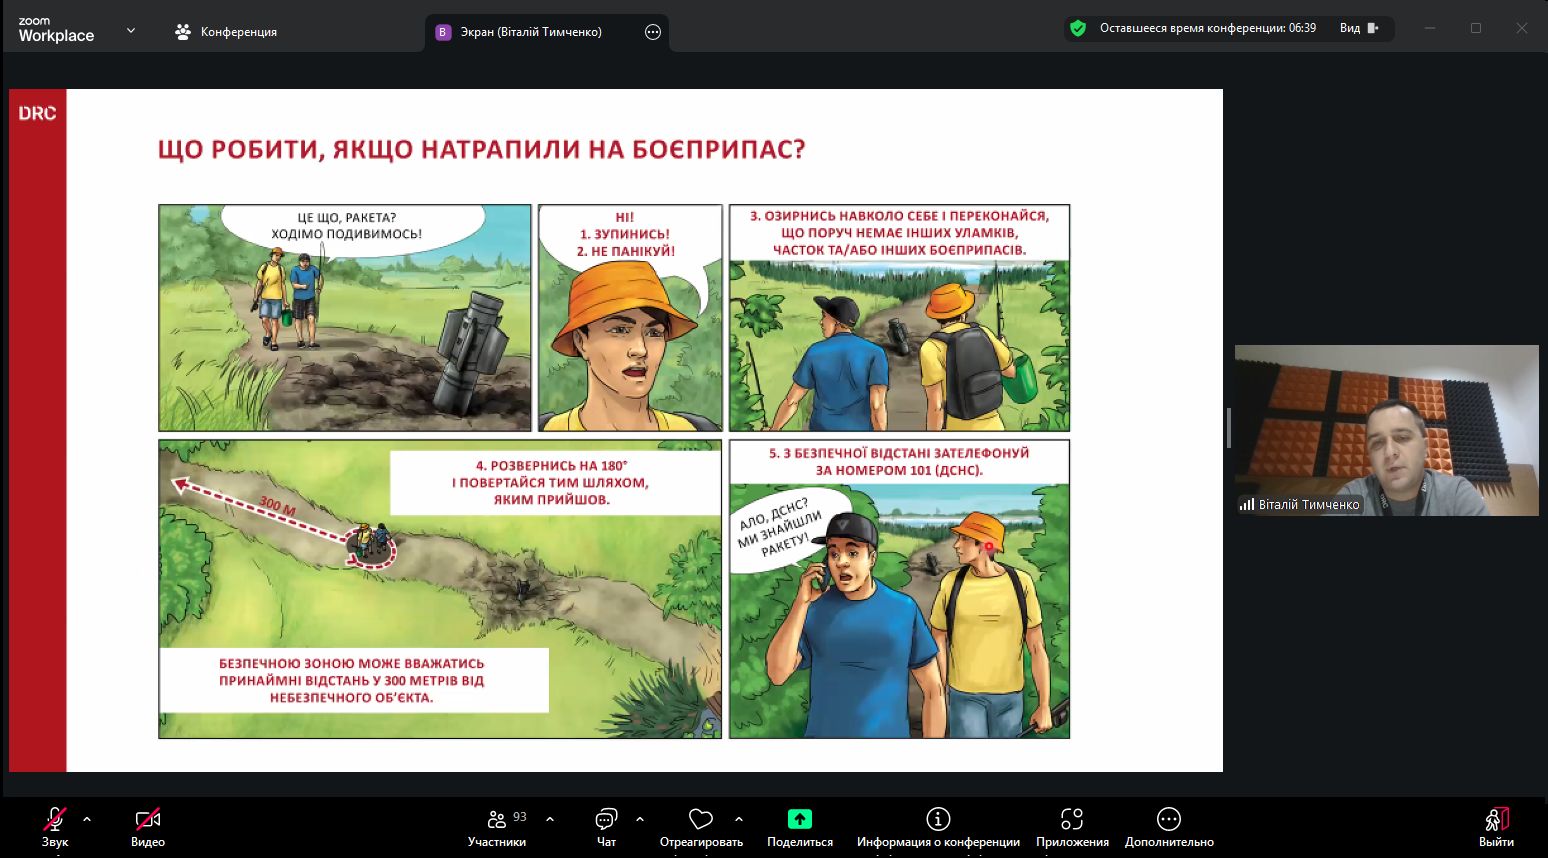Turn on the camera with Видео
Viewport: 1548px width, 858px height.
click(x=147, y=820)
